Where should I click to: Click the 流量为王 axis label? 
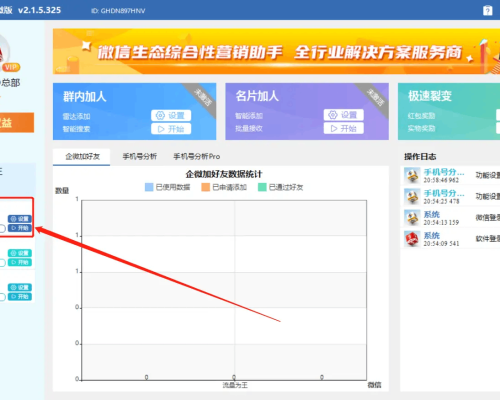pos(235,385)
